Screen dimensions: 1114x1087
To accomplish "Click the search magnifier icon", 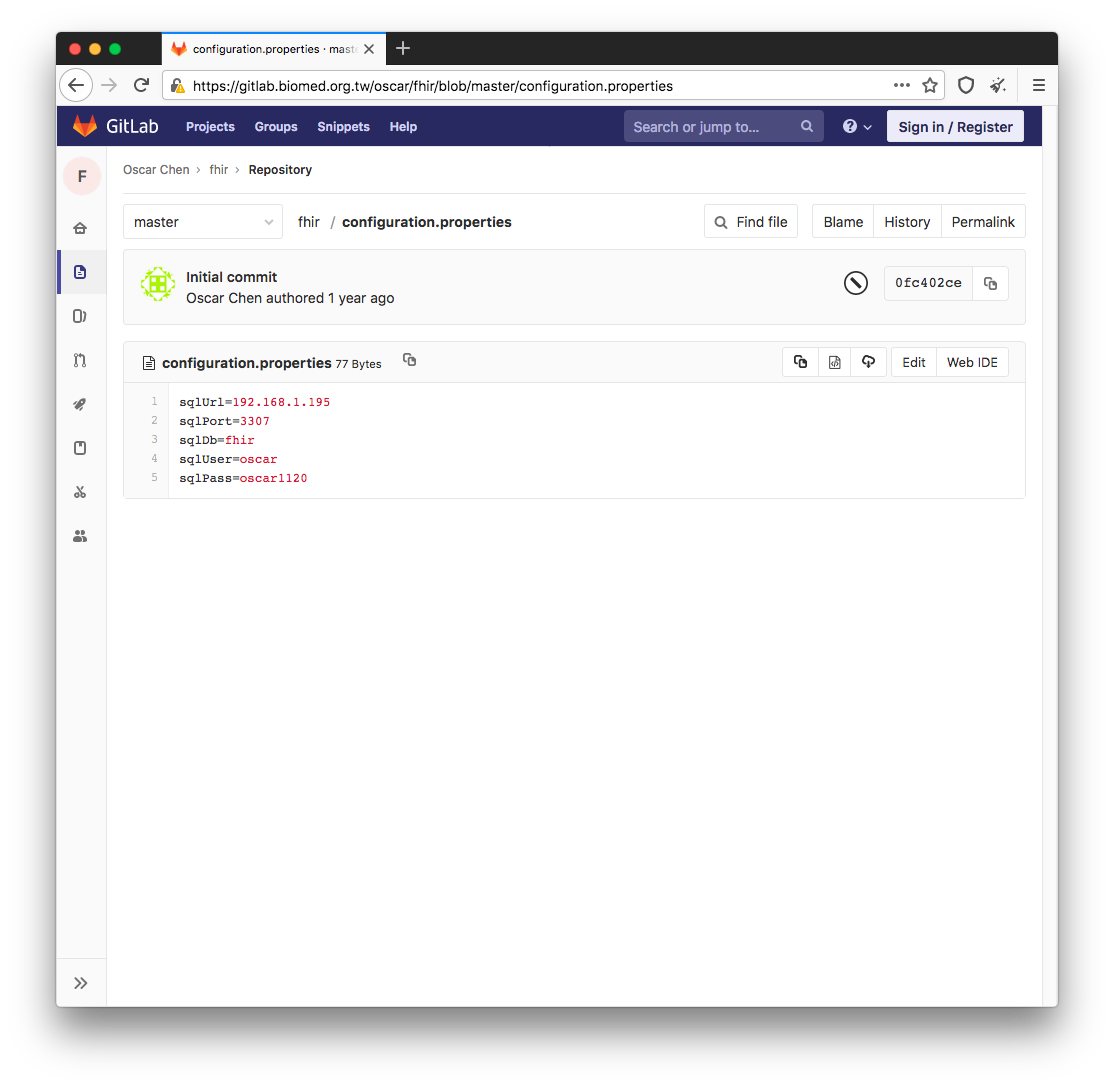I will (806, 126).
